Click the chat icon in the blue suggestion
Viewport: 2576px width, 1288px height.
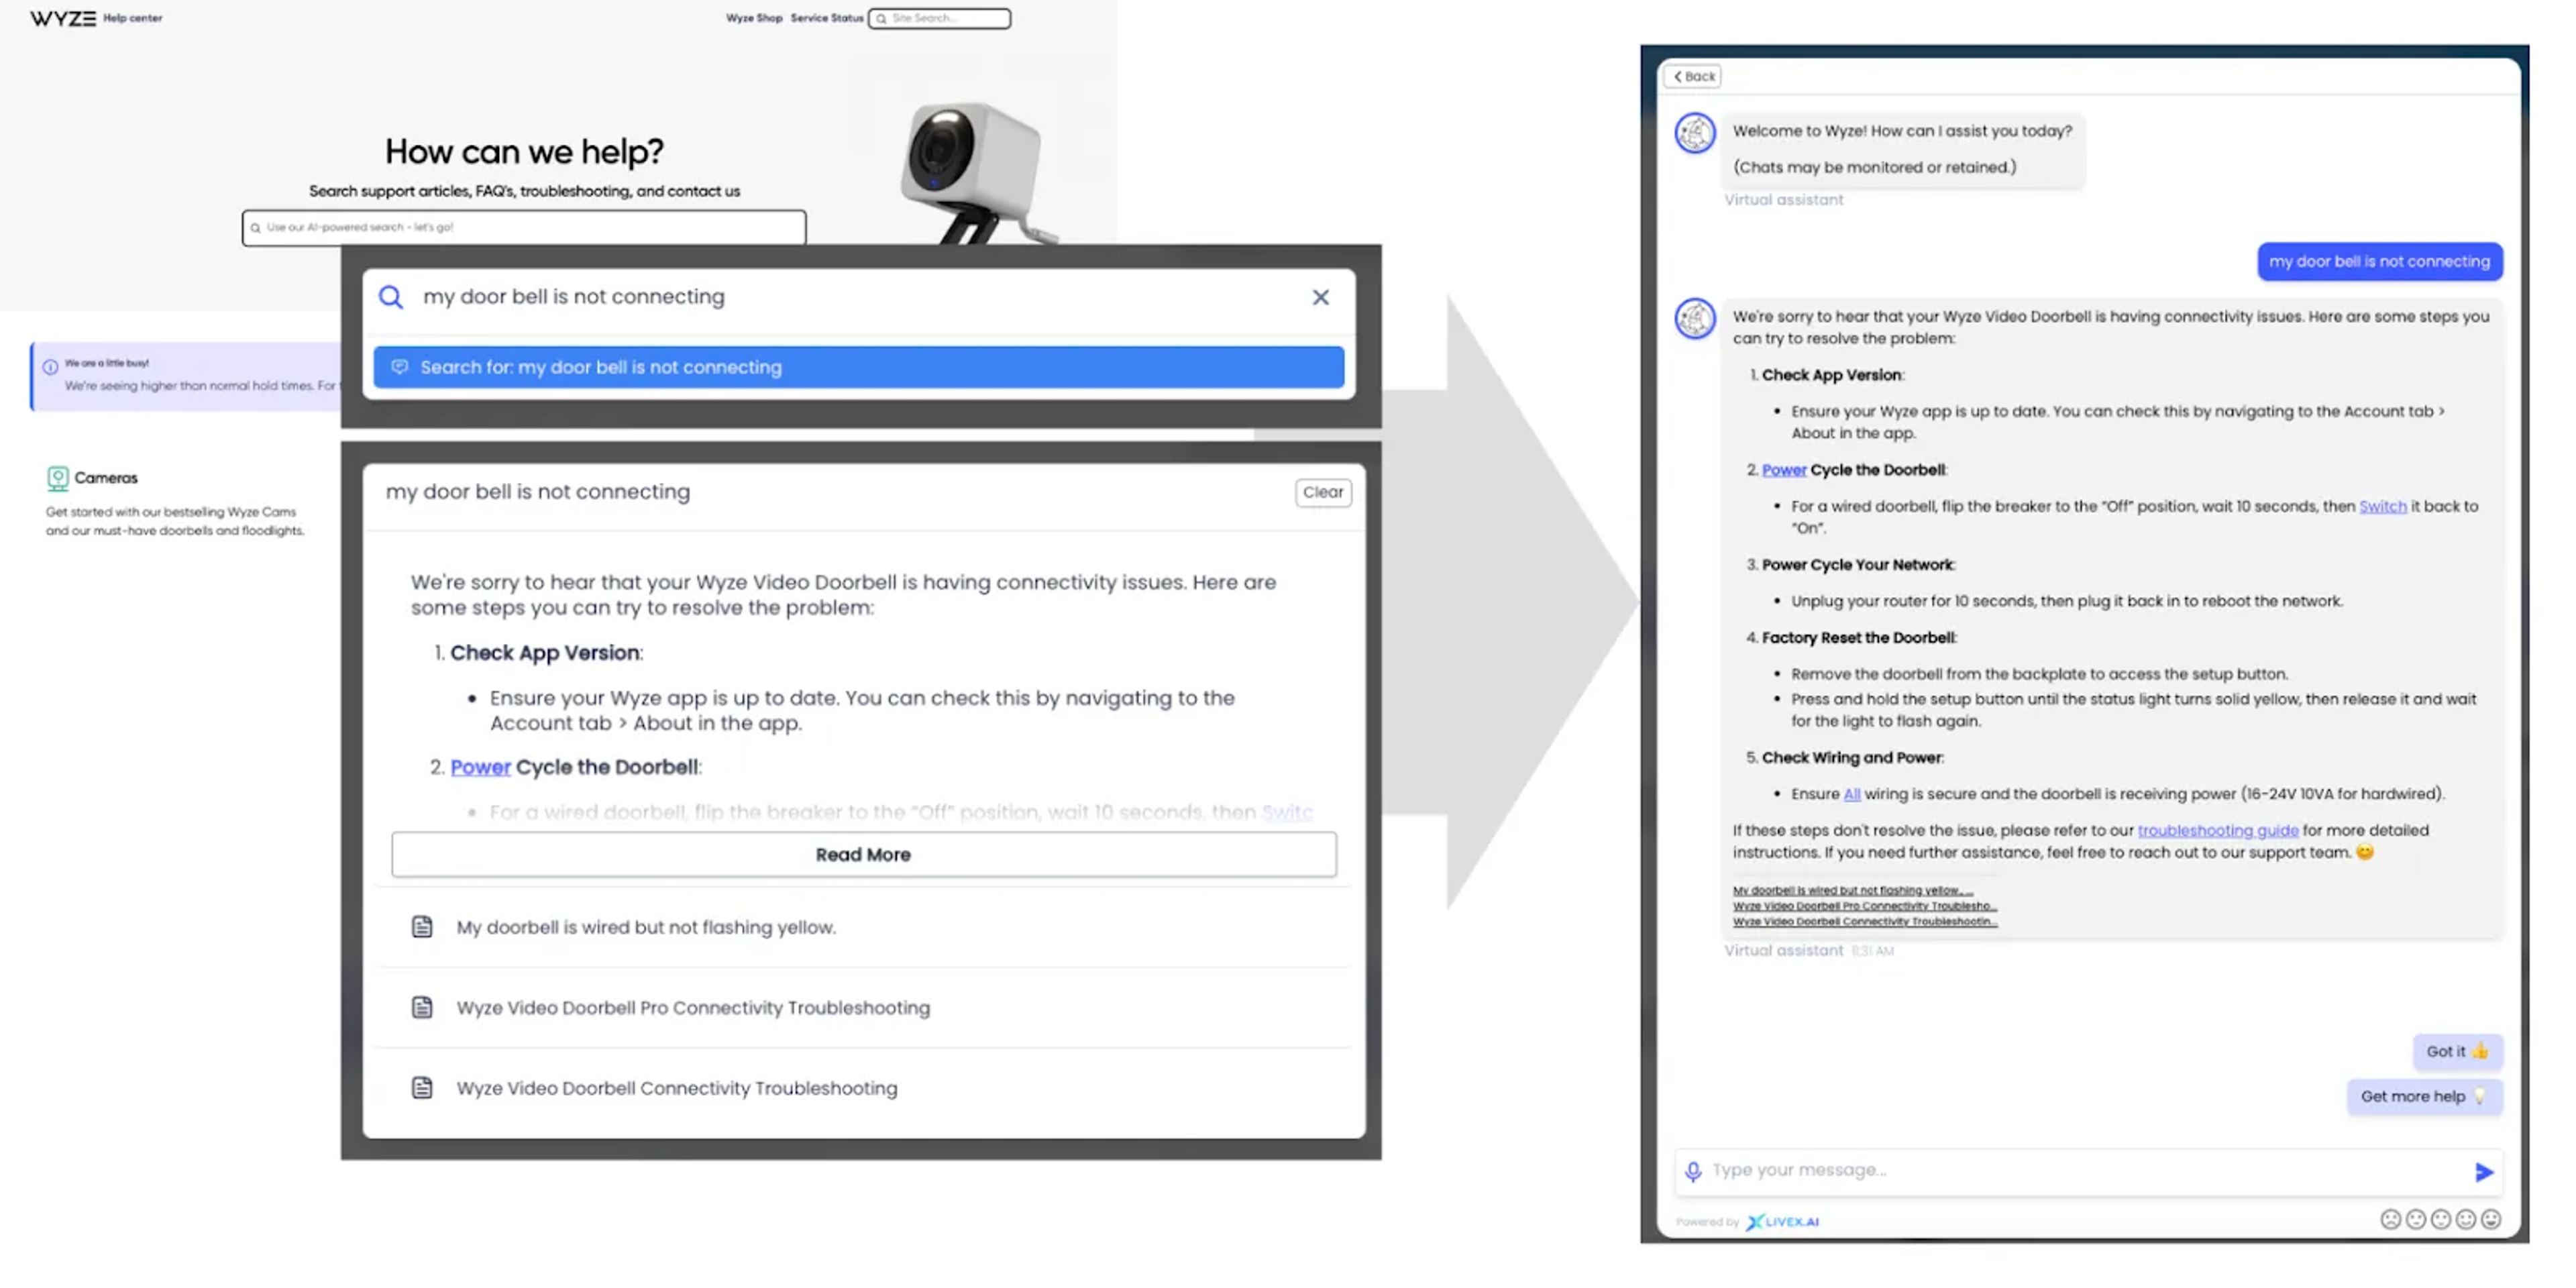point(399,367)
